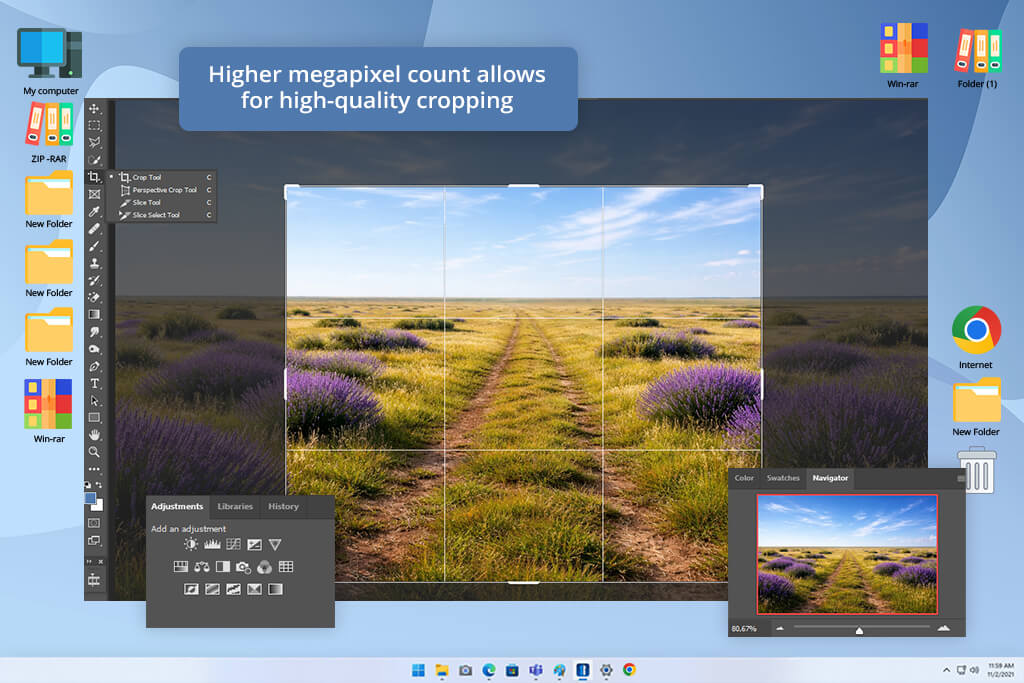
Task: Add a Brightness/Contrast adjustment
Action: click(191, 544)
